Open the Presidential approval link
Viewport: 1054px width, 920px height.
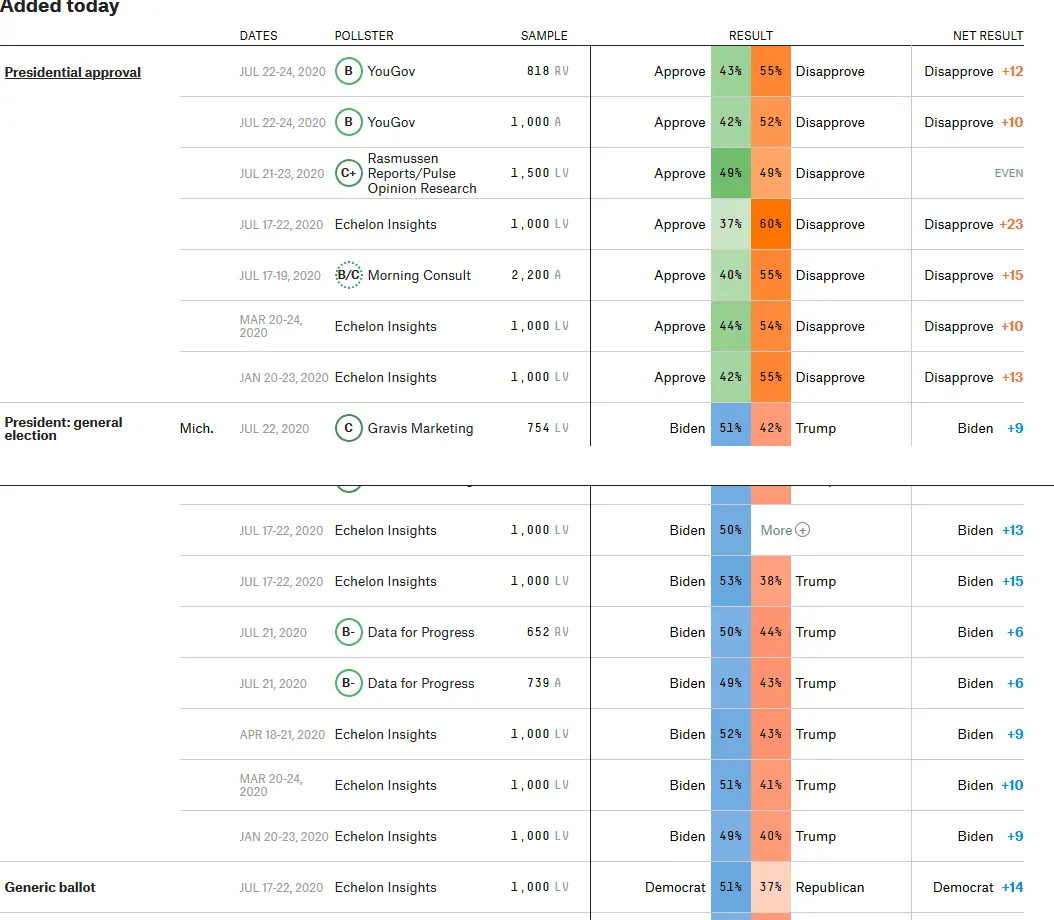tap(73, 73)
